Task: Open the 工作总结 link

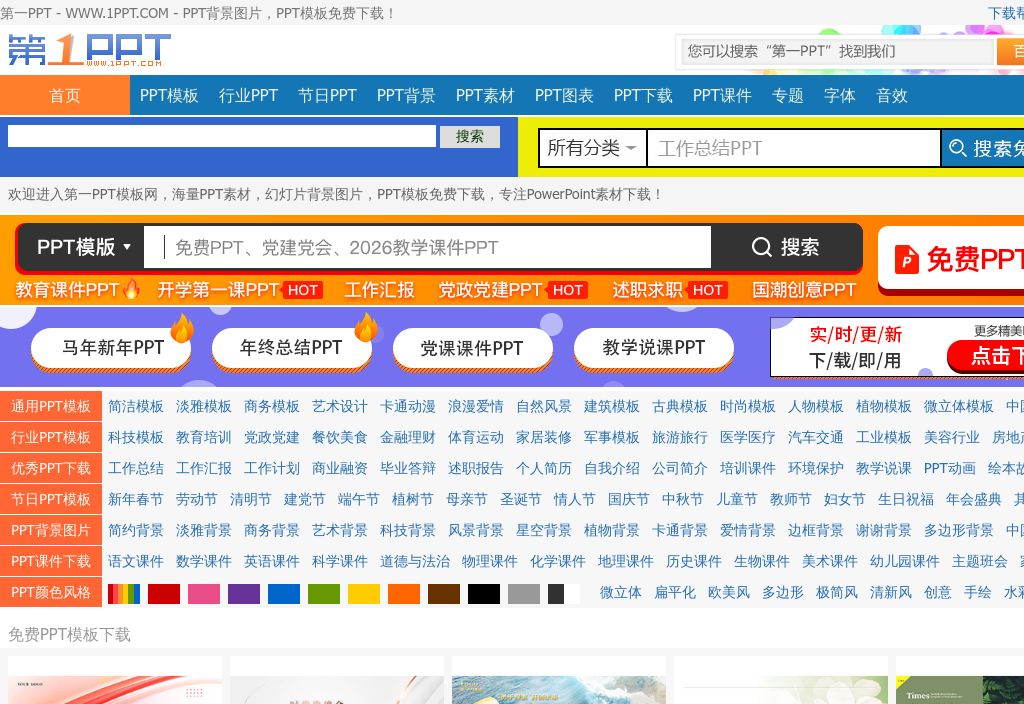Action: 135,468
